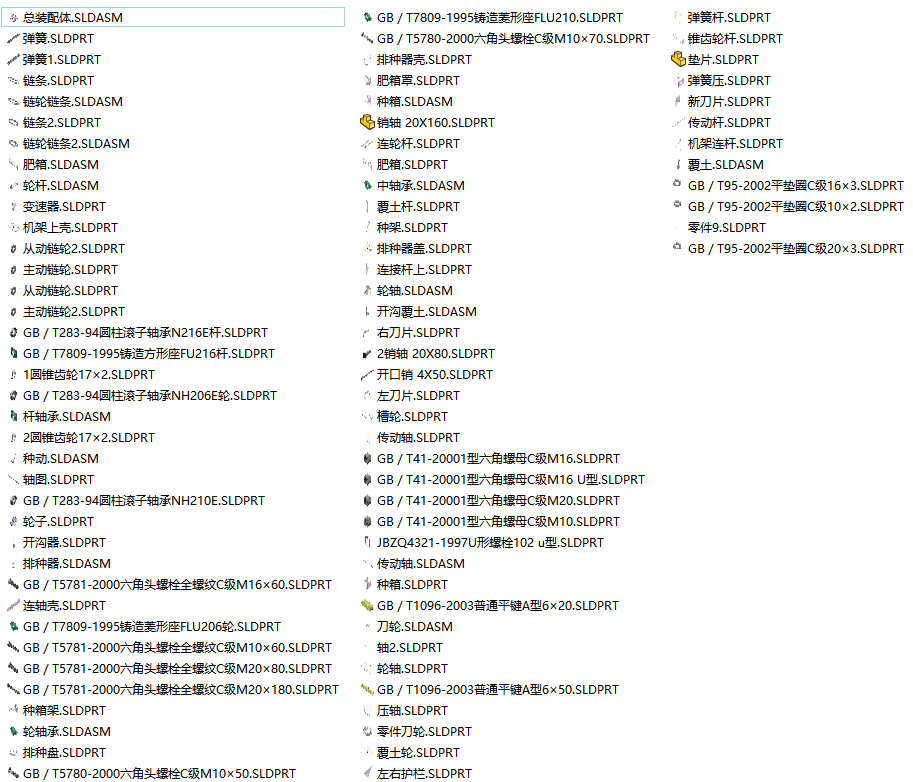Select file 变速器.SLDPRT
This screenshot has width=913, height=782.
pos(64,207)
